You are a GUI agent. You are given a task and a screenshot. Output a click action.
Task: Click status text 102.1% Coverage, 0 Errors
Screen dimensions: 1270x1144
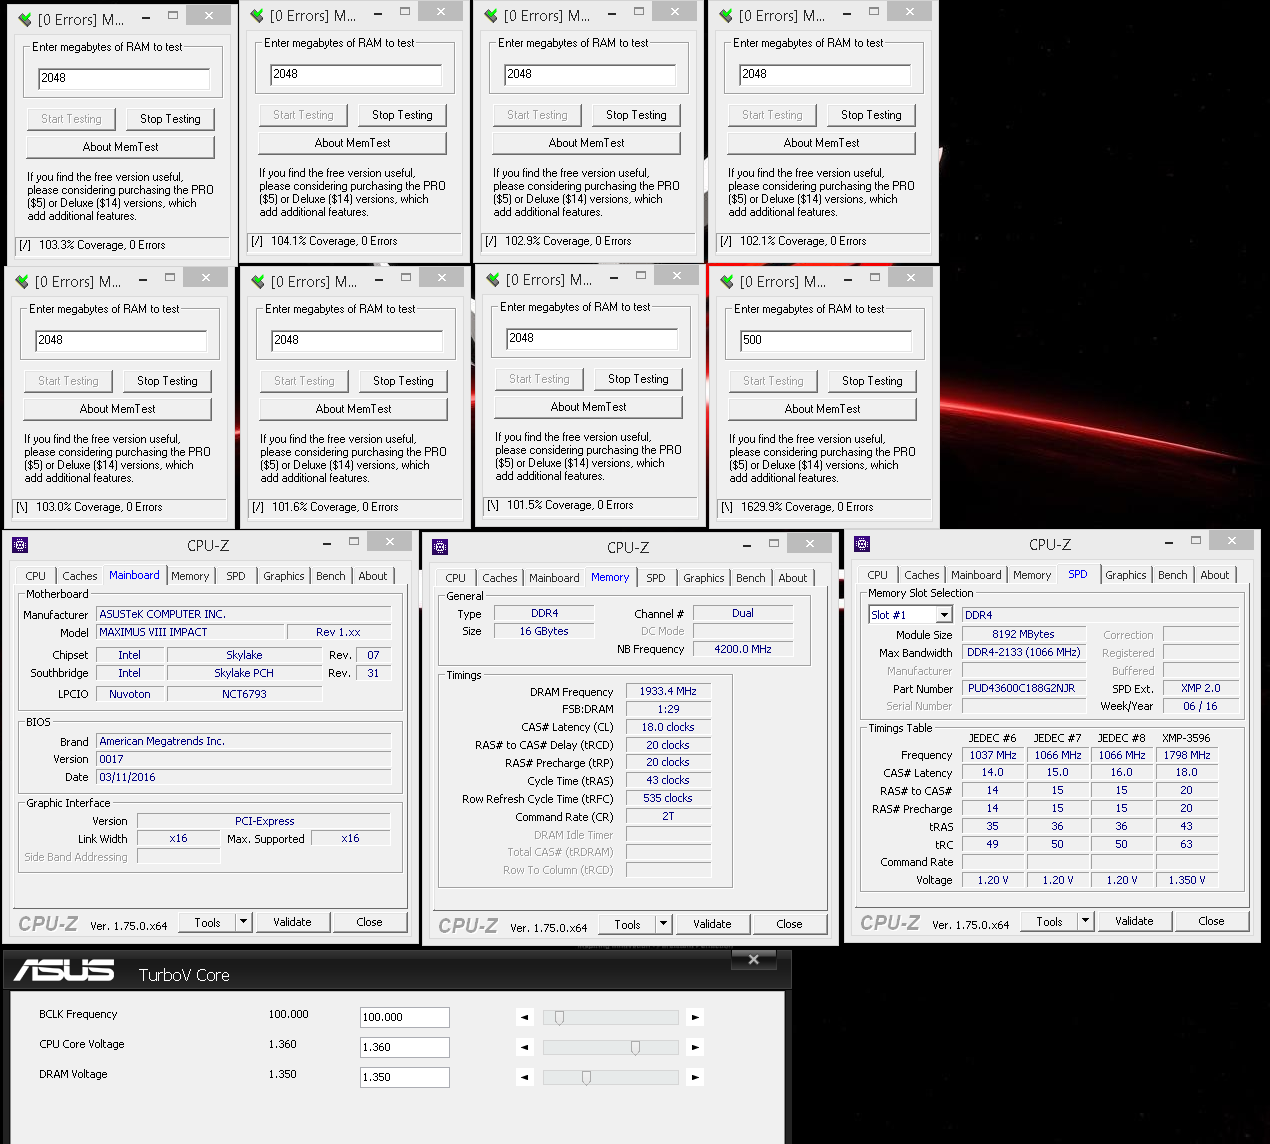[x=803, y=241]
